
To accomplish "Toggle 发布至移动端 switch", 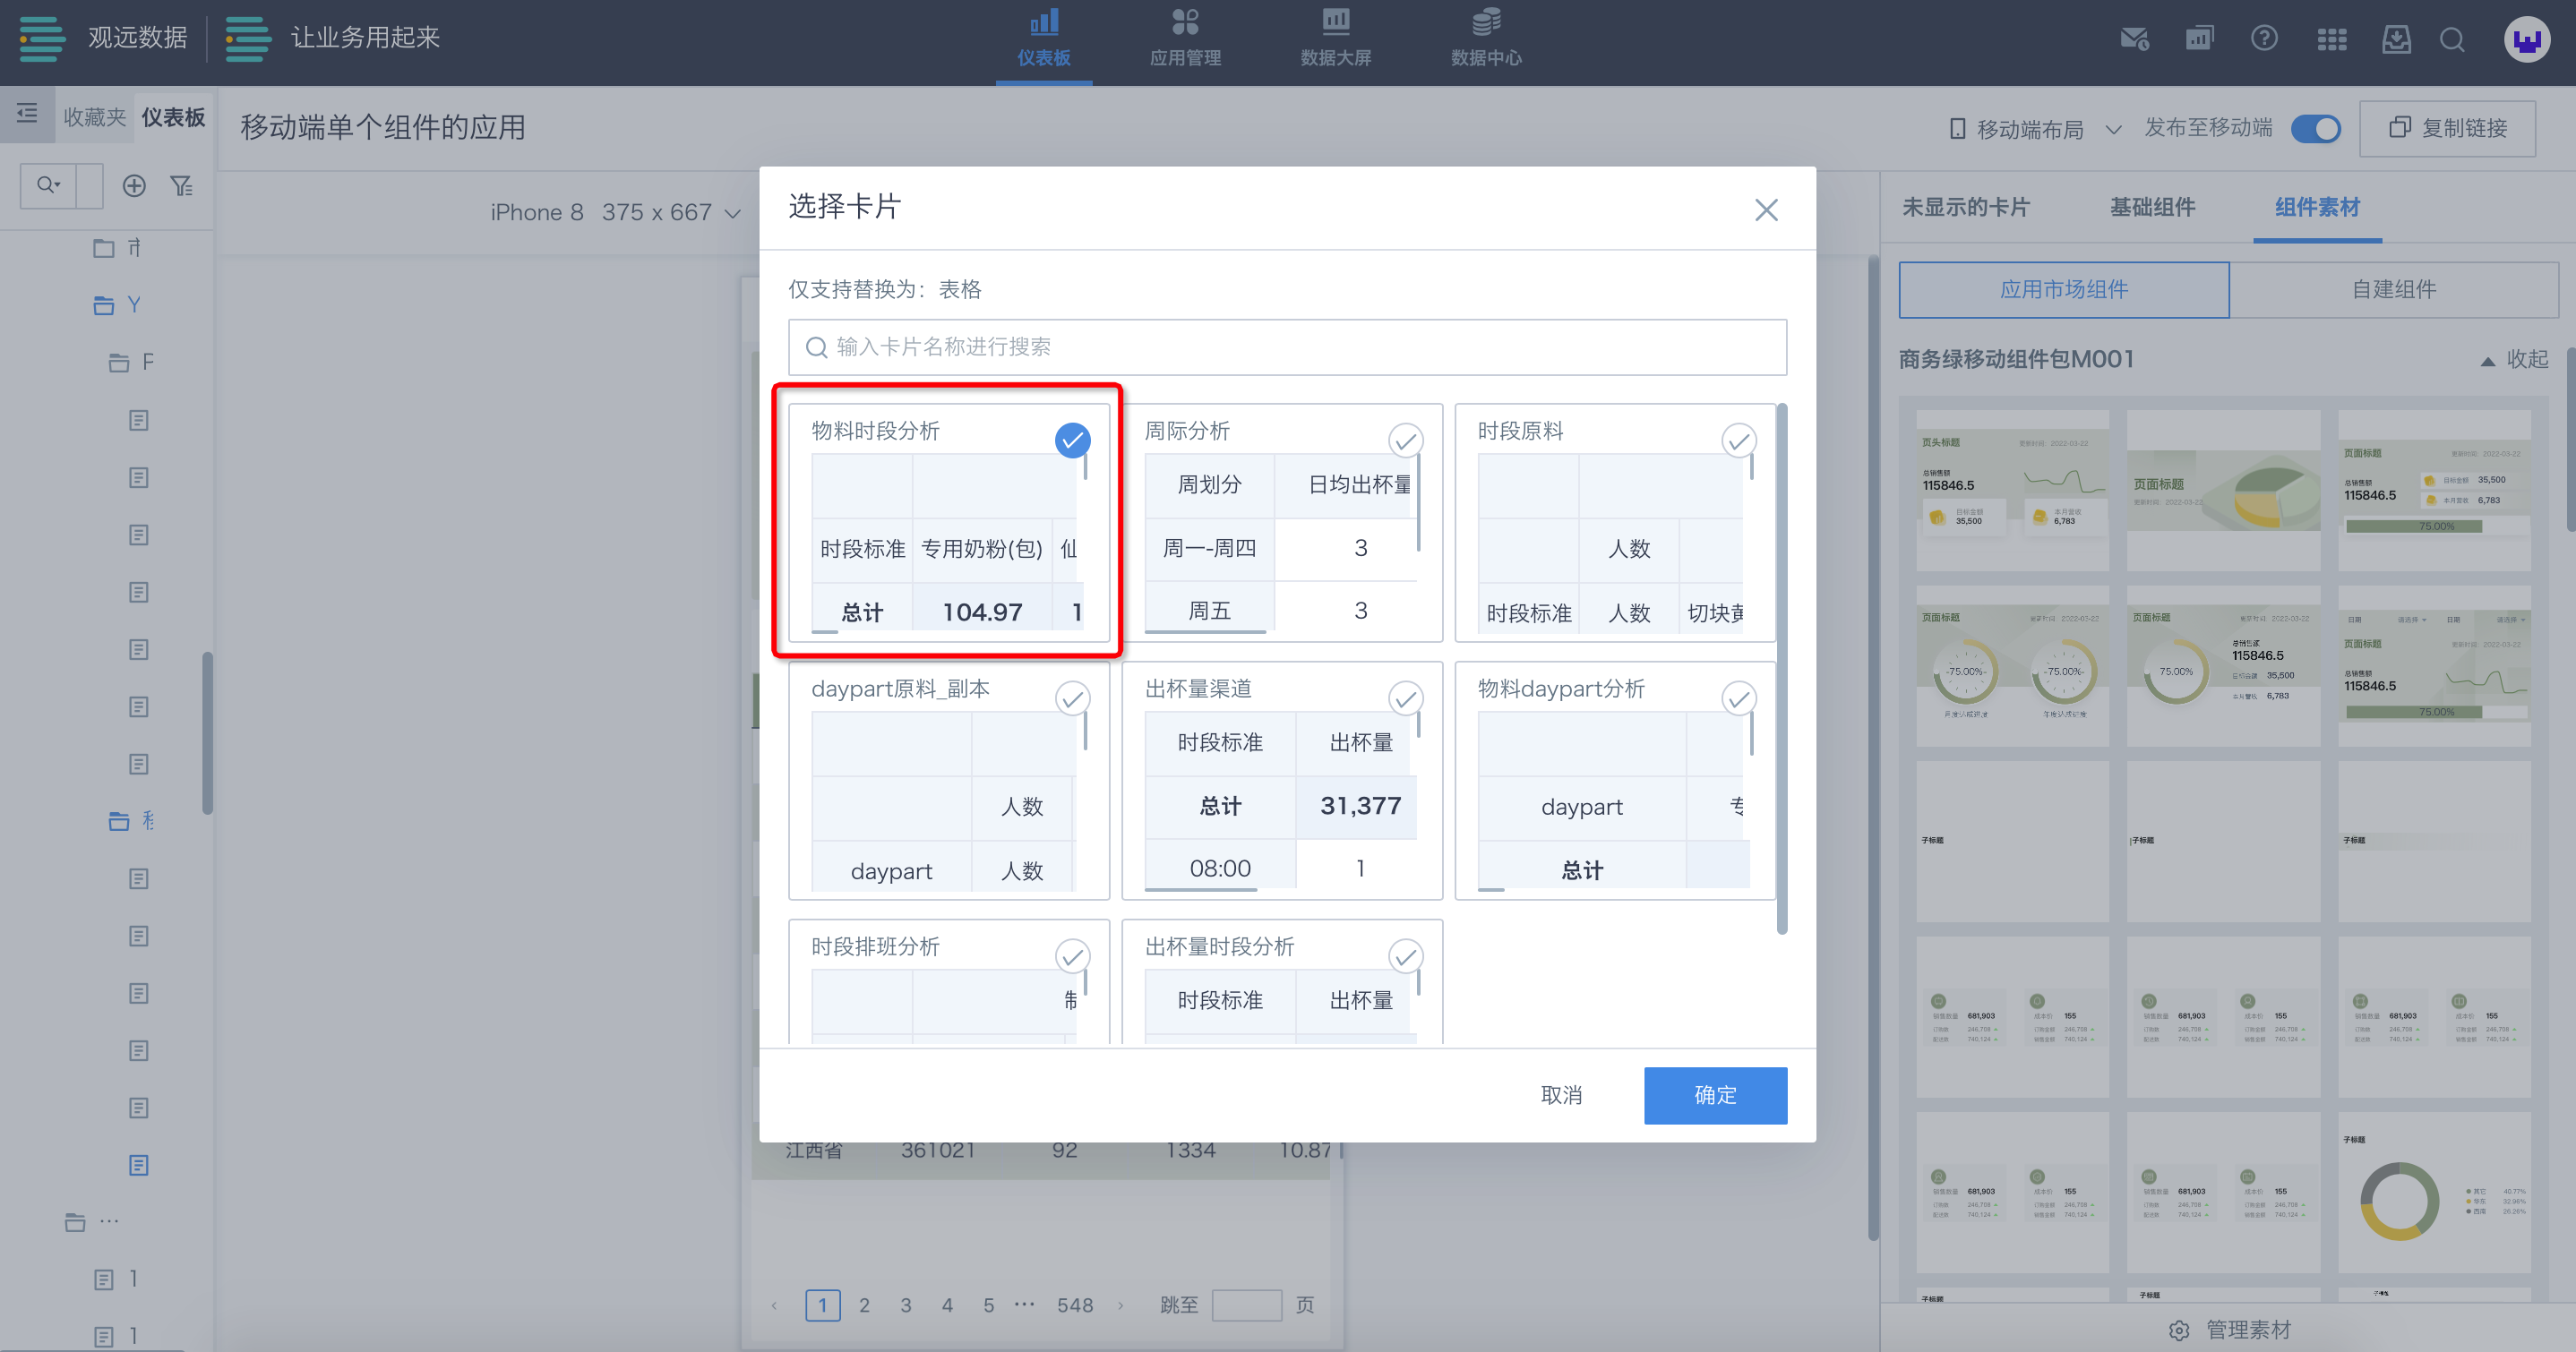I will pyautogui.click(x=2316, y=129).
